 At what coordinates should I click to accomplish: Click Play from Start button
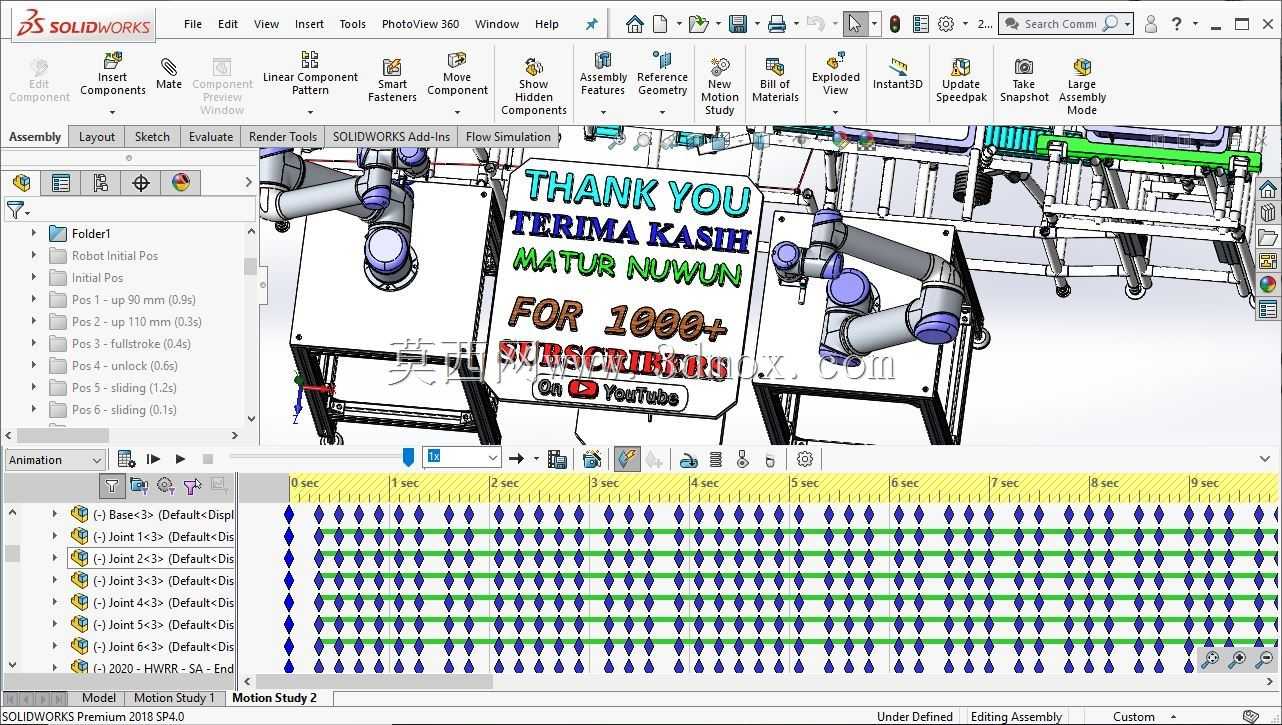(x=153, y=459)
